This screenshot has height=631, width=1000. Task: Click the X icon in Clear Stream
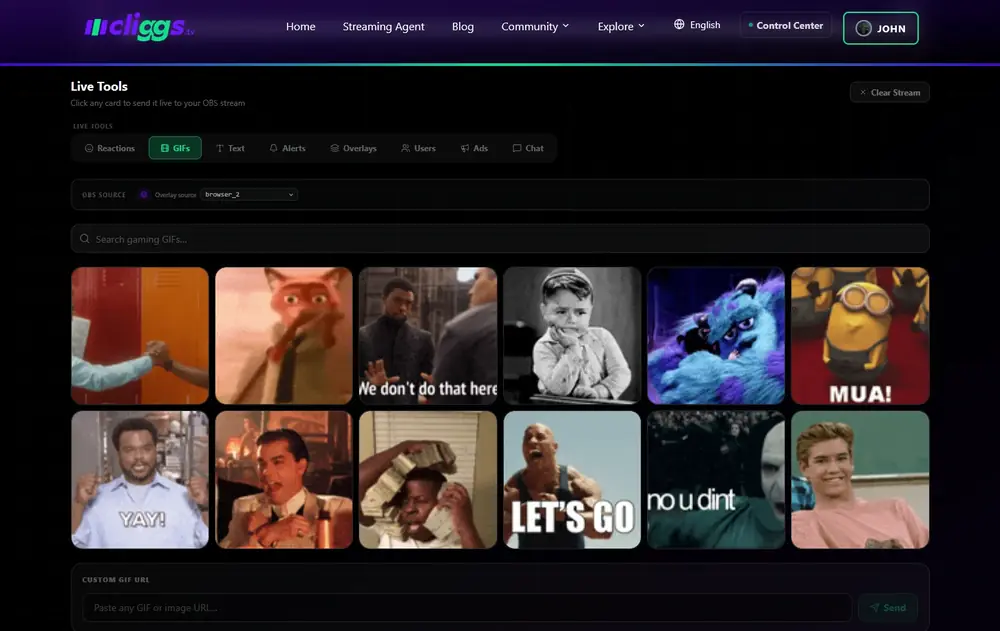coord(863,93)
